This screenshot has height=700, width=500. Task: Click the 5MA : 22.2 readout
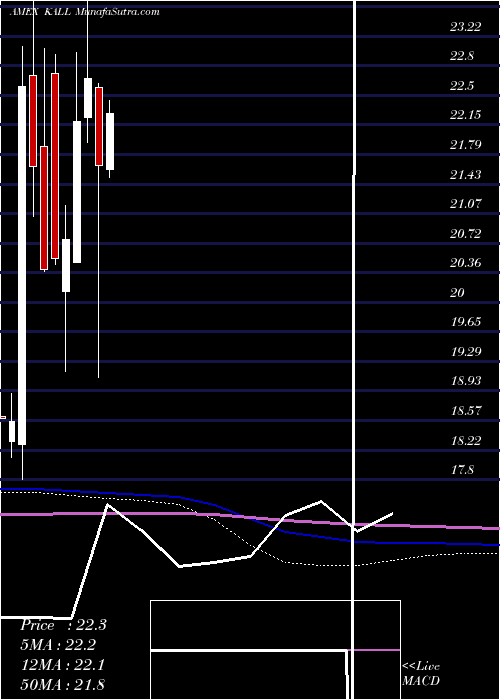58,645
